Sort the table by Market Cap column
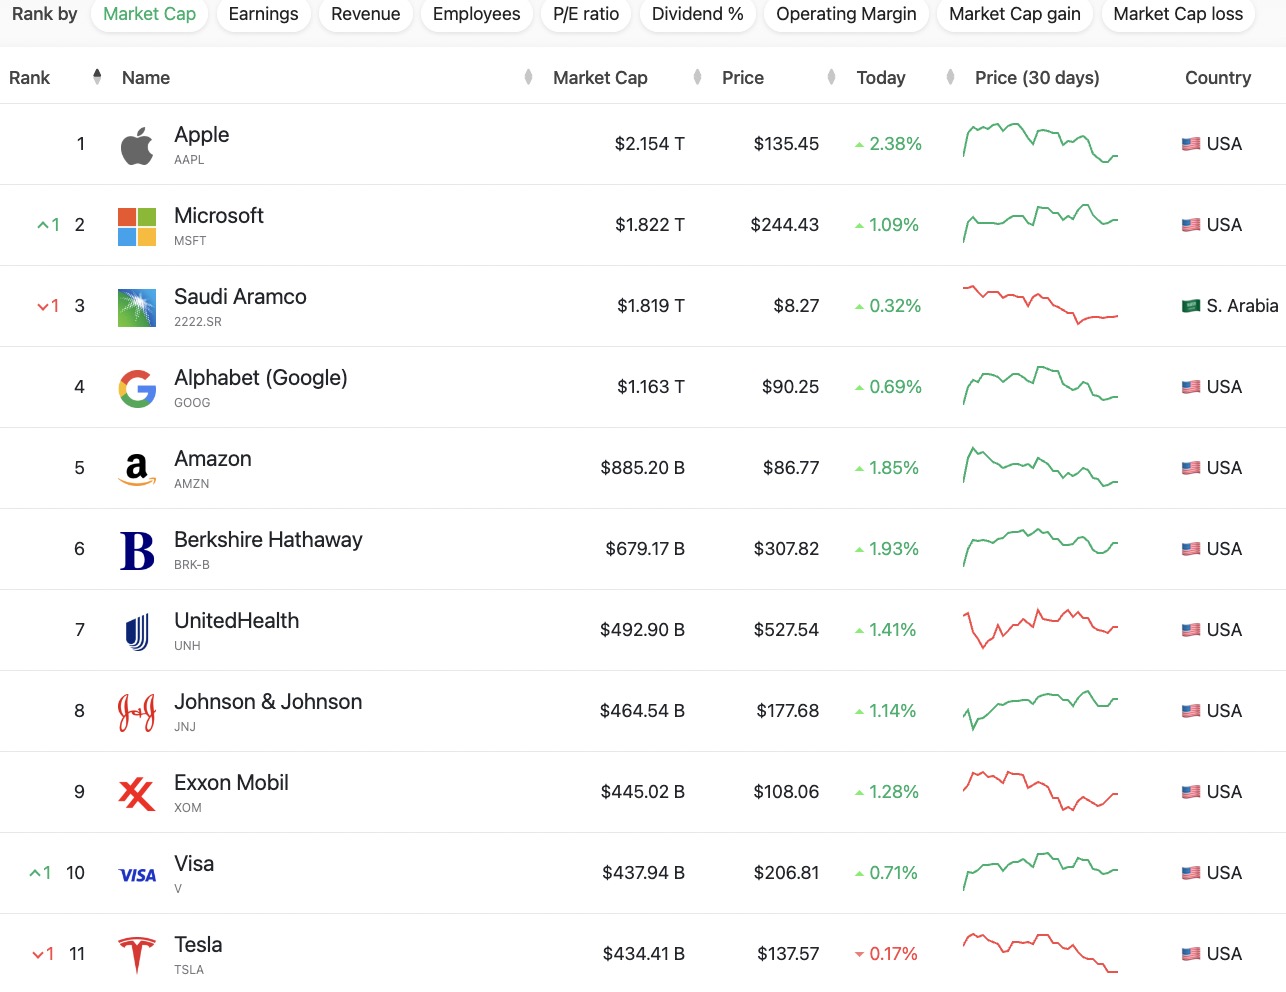Viewport: 1286px width, 992px height. [600, 78]
